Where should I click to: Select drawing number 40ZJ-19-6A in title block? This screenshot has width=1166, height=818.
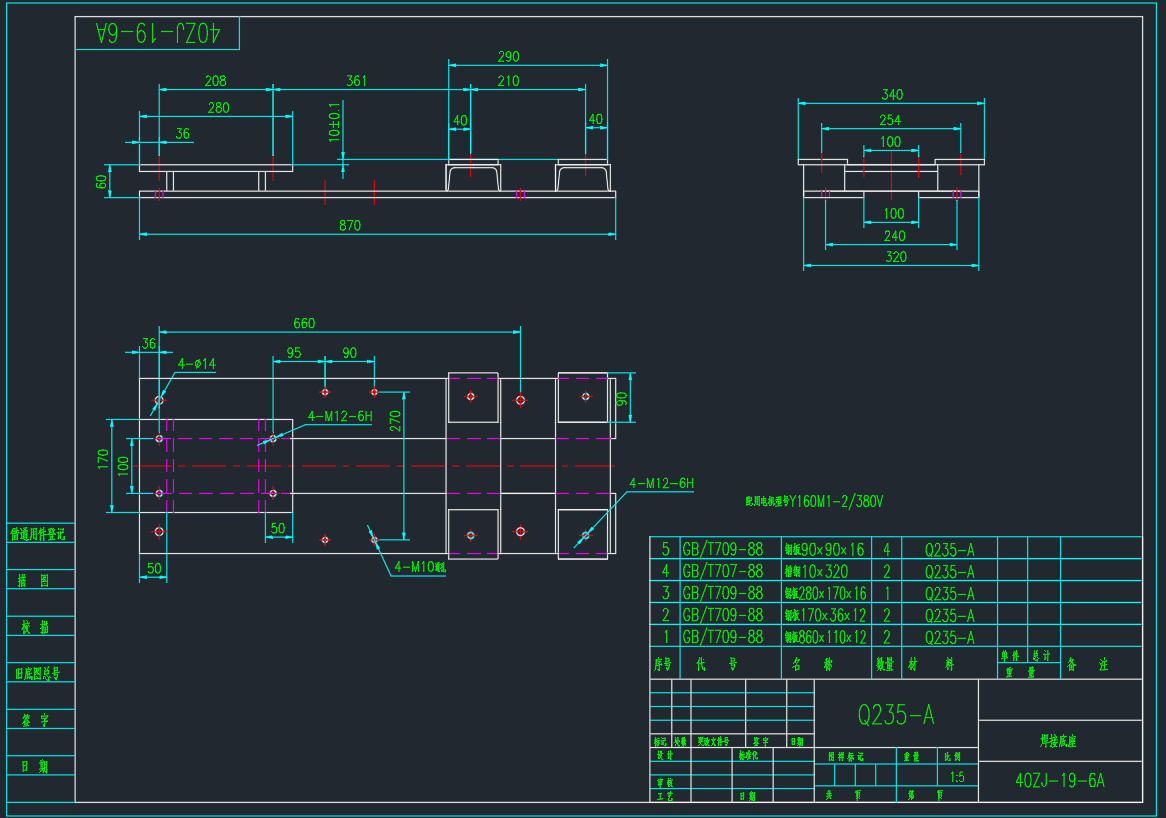1059,780
